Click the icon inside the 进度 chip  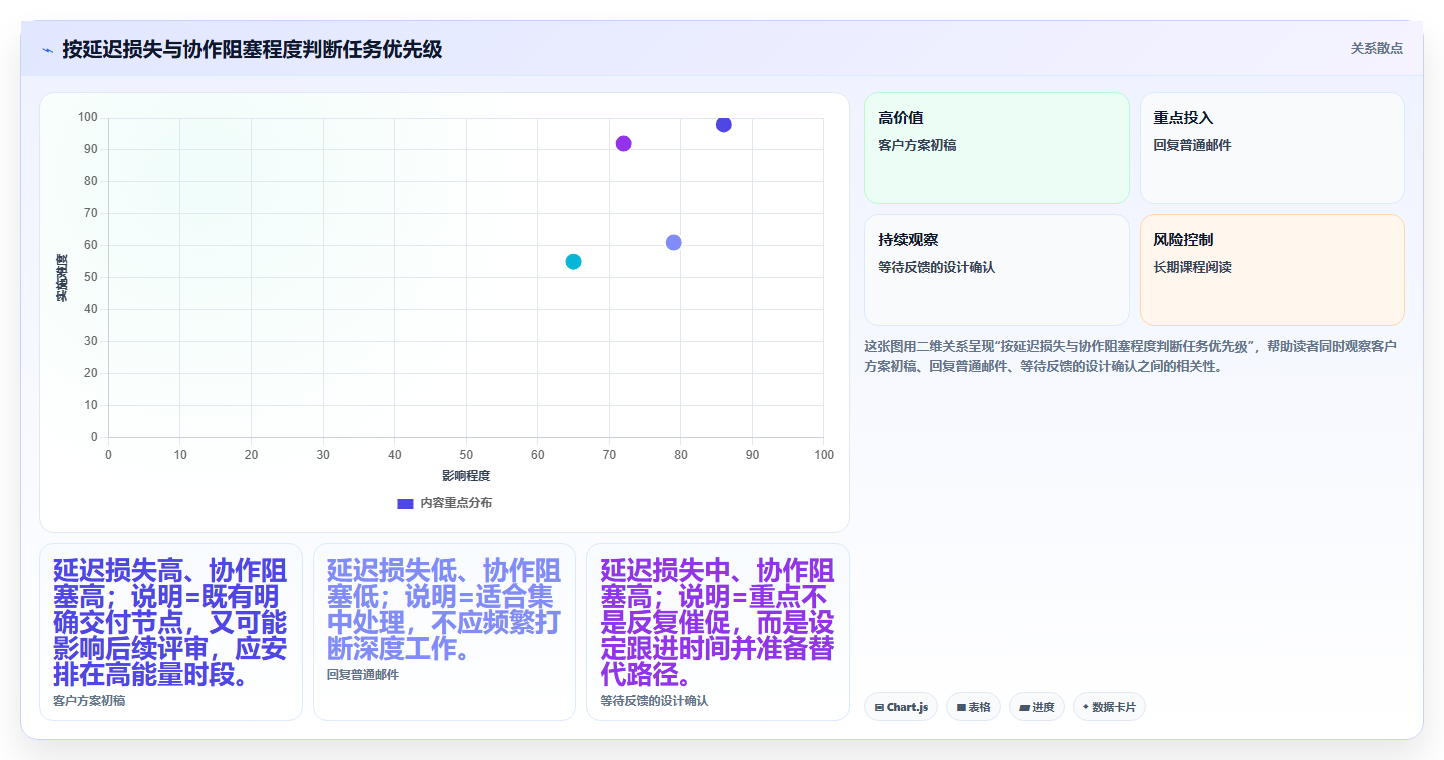[1024, 707]
